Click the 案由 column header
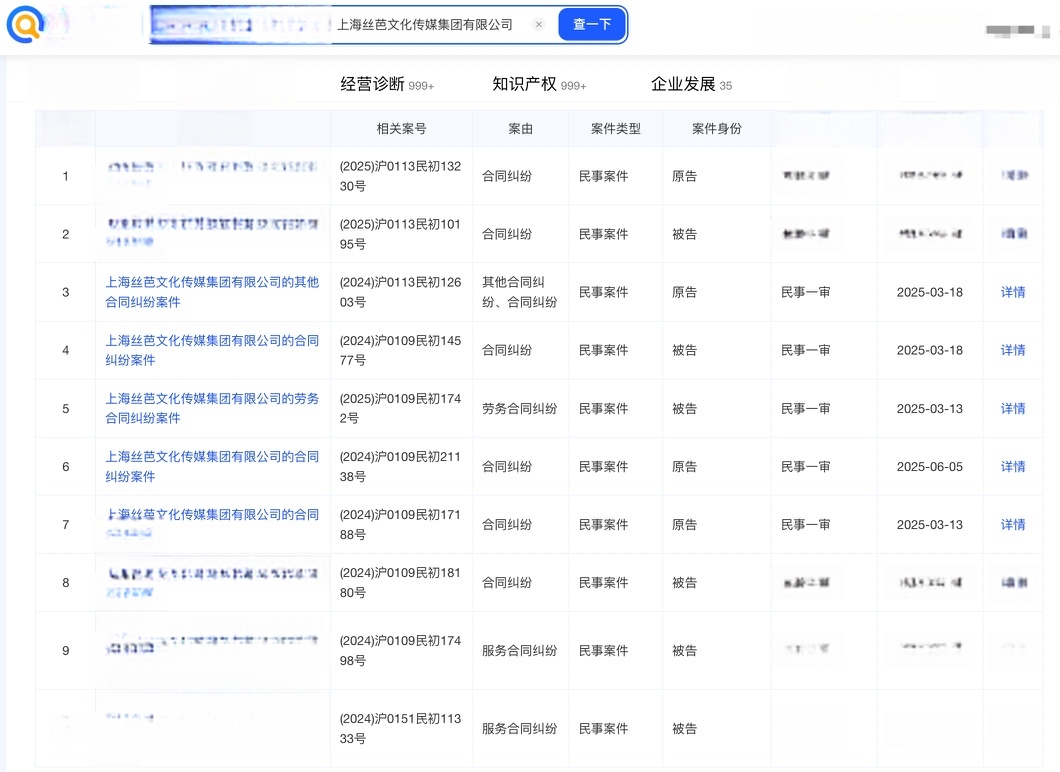The width and height of the screenshot is (1060, 772). (x=521, y=128)
